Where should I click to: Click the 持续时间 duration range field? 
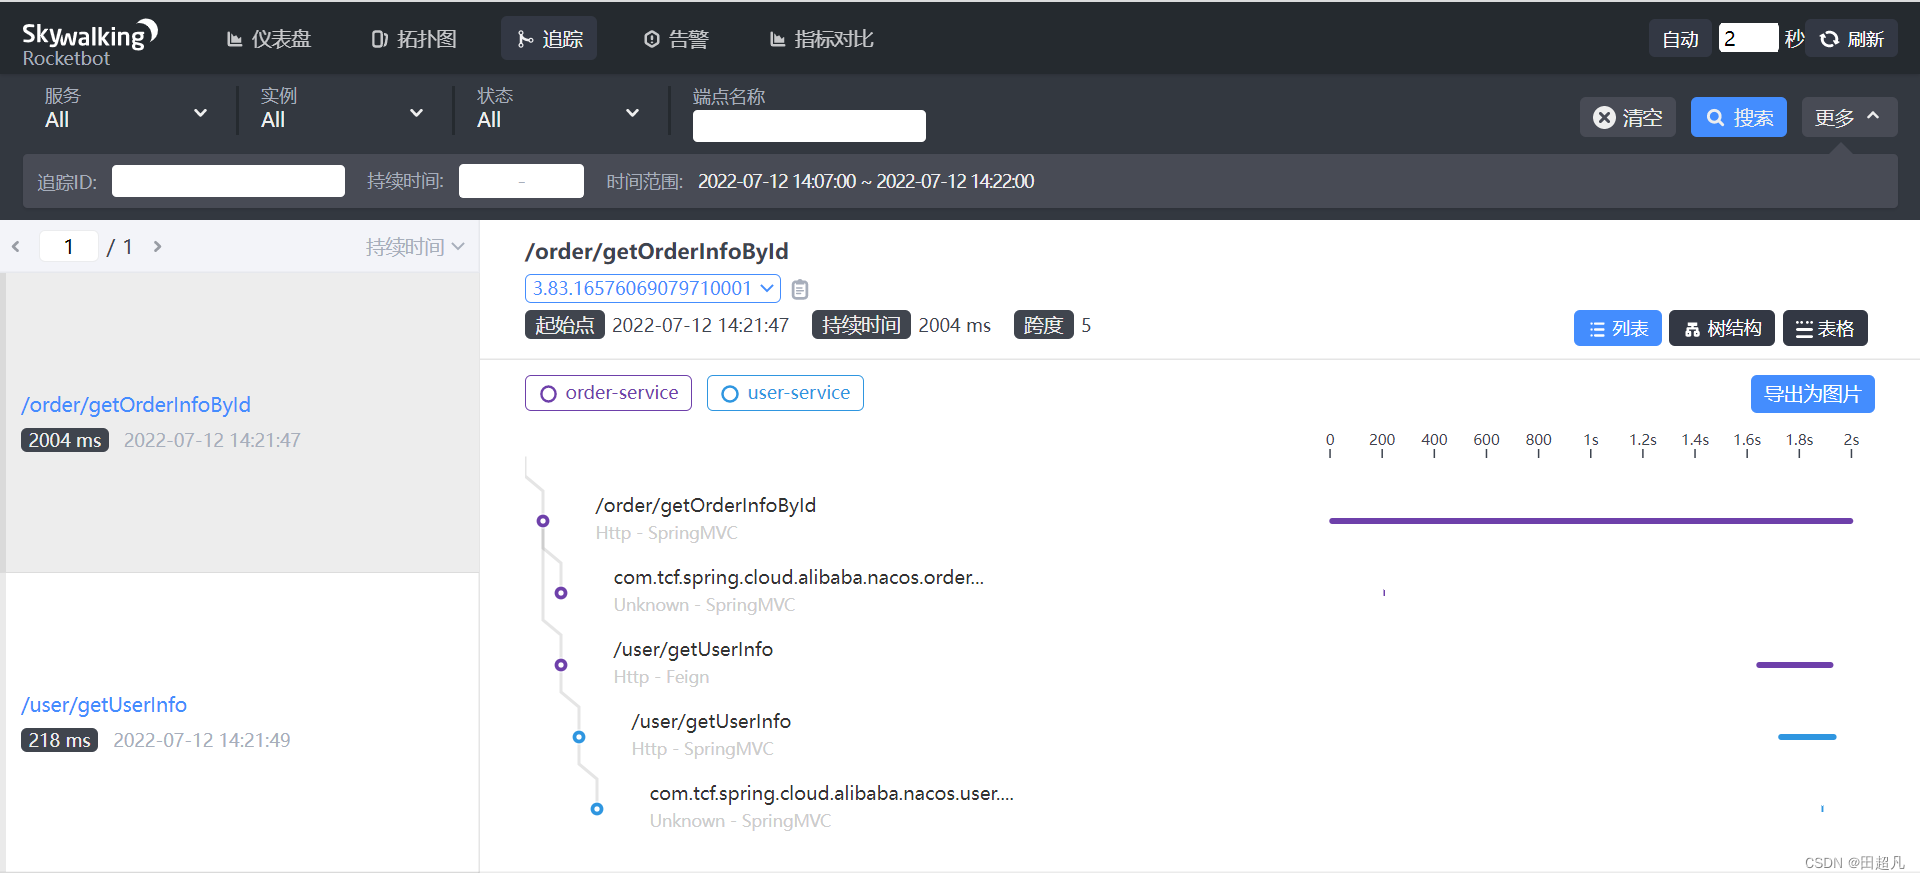(521, 181)
